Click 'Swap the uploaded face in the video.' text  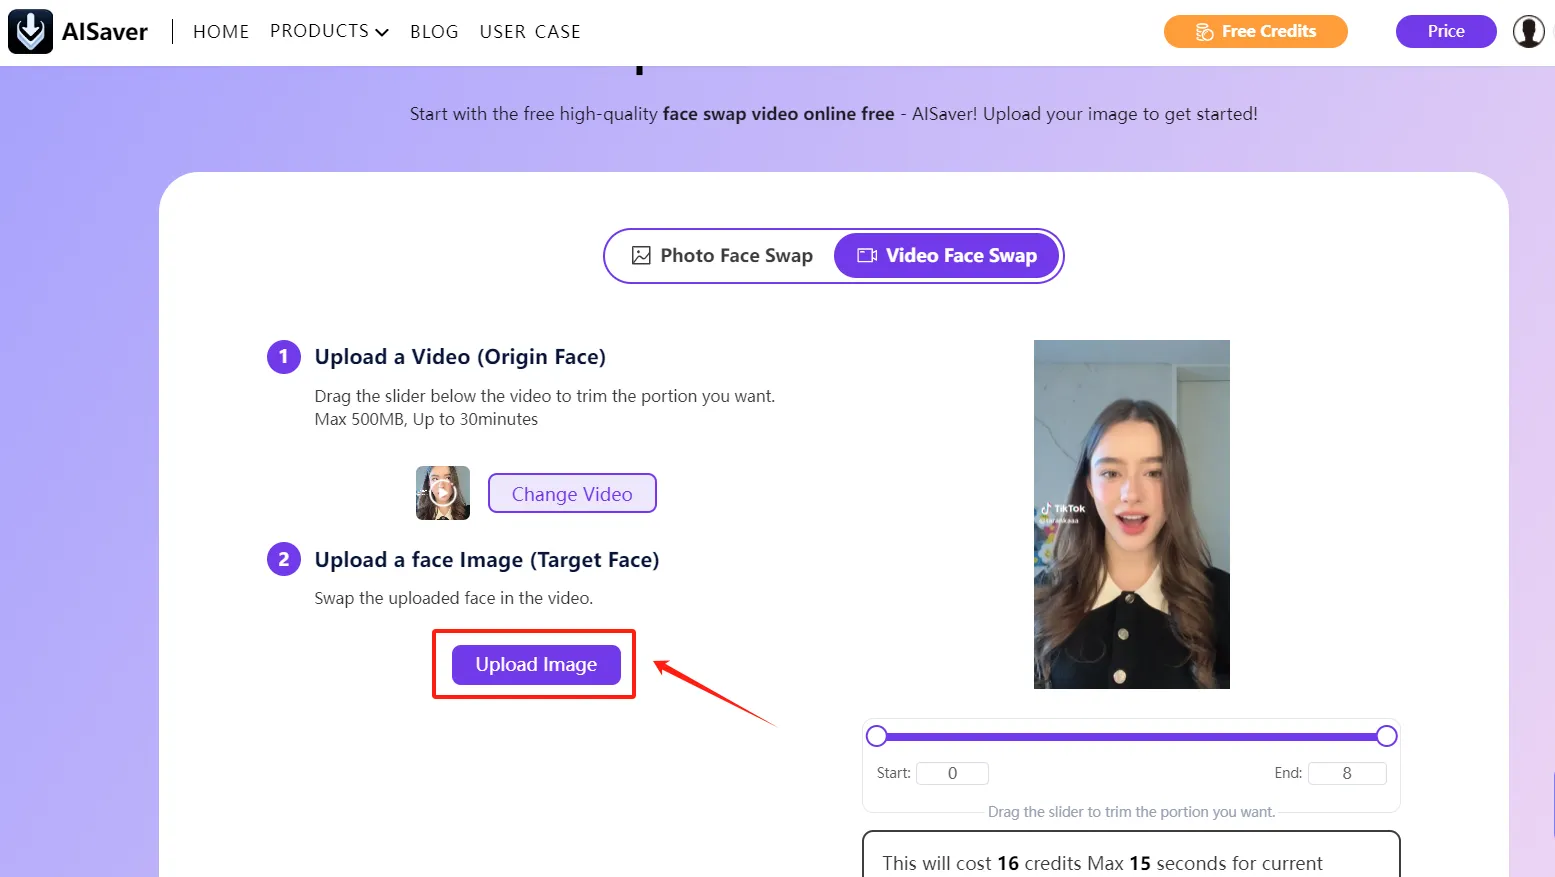click(454, 598)
